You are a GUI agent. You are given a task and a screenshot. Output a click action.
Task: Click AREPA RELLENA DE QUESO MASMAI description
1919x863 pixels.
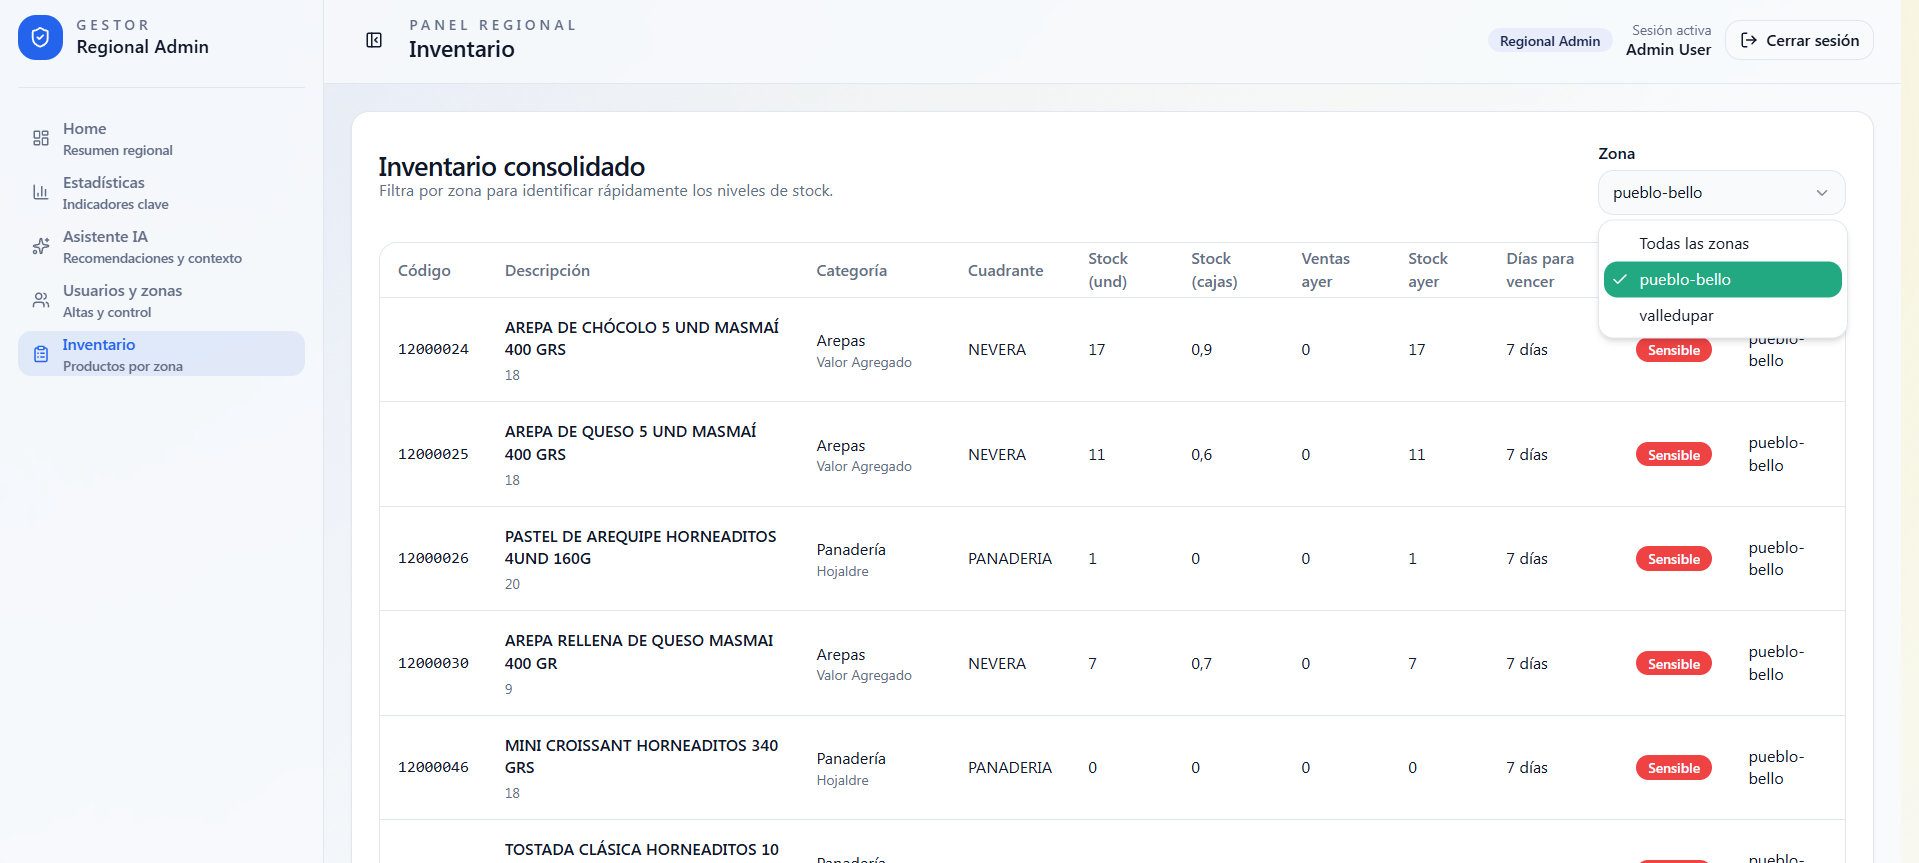tap(639, 652)
